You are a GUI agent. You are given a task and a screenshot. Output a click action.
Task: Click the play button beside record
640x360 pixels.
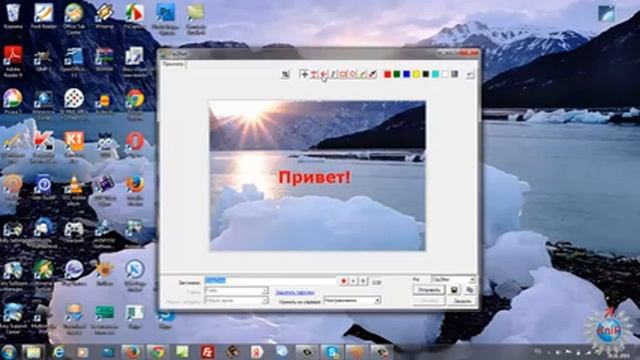pyautogui.click(x=354, y=281)
